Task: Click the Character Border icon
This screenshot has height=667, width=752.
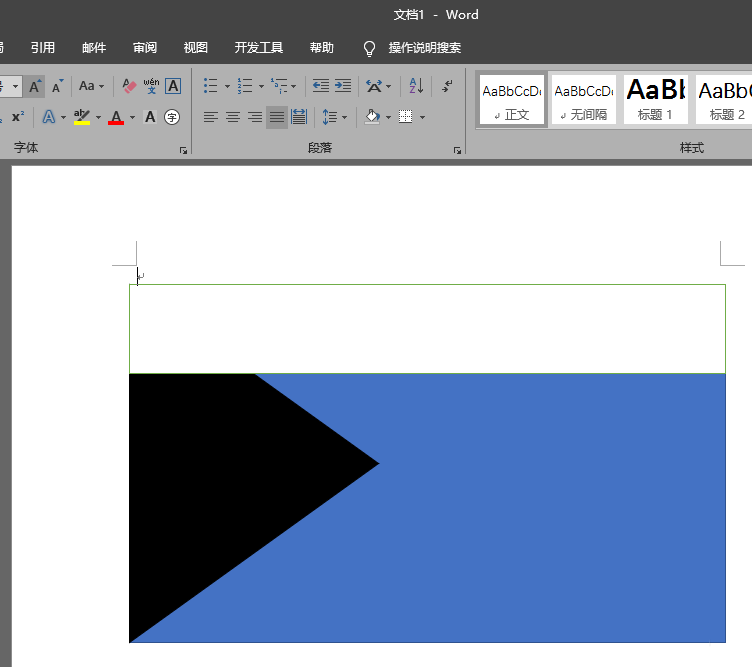Action: (x=173, y=86)
